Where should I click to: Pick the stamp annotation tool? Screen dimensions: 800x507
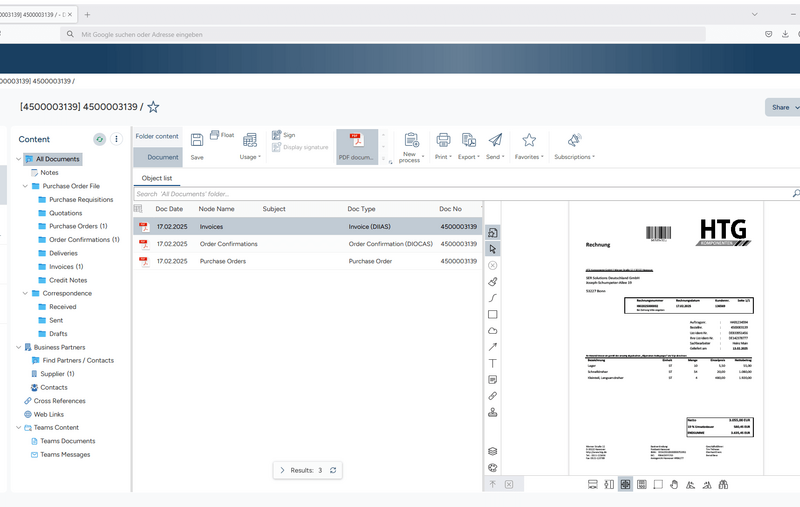492,412
